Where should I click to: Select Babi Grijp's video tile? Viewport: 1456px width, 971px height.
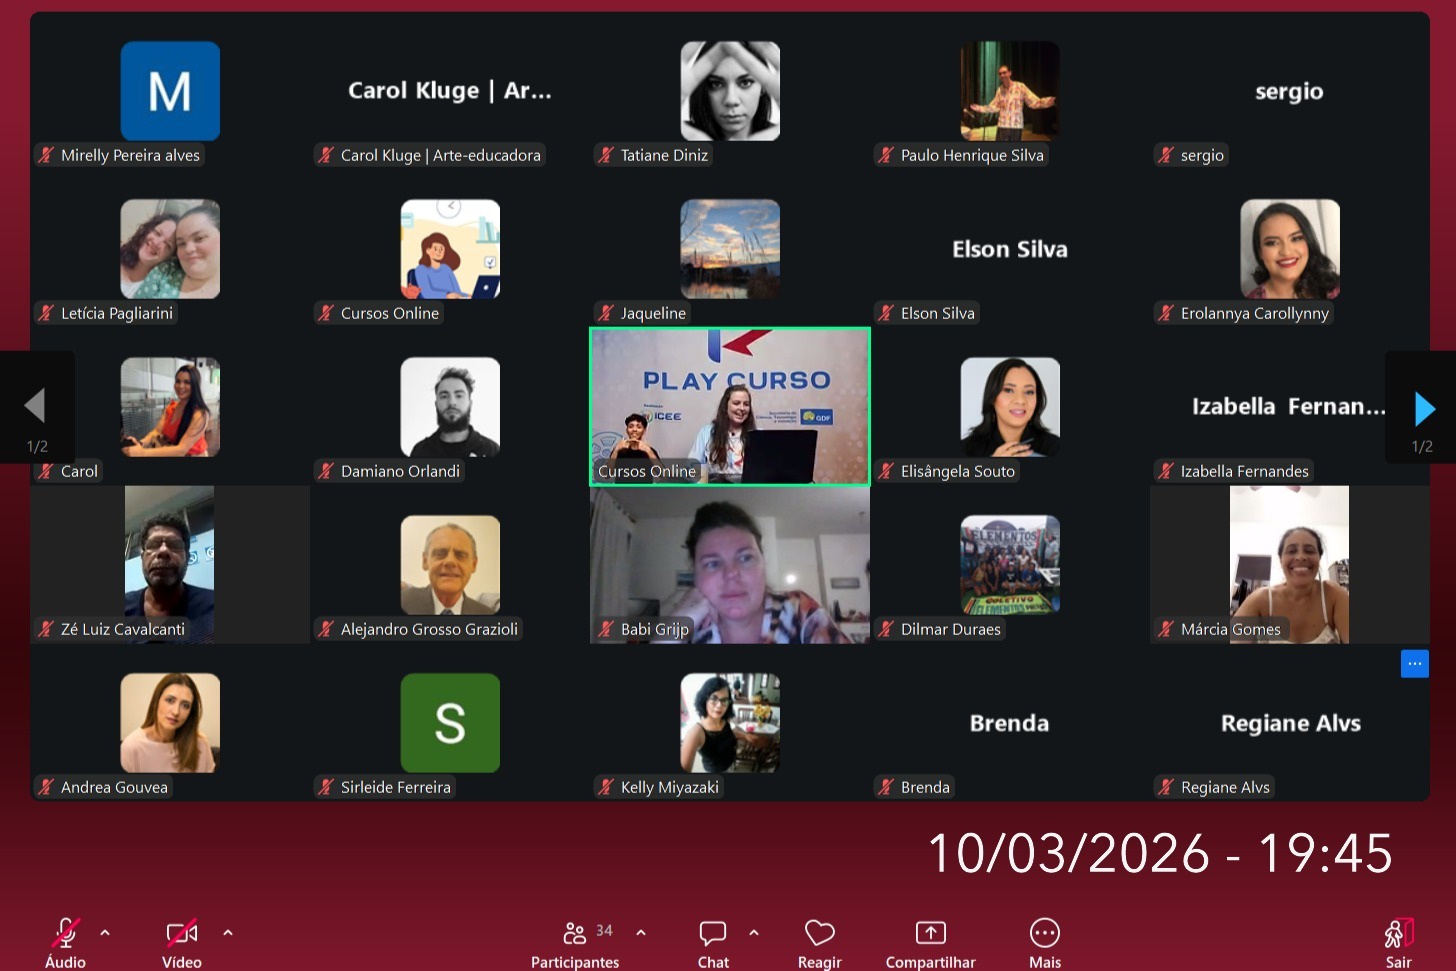[730, 565]
